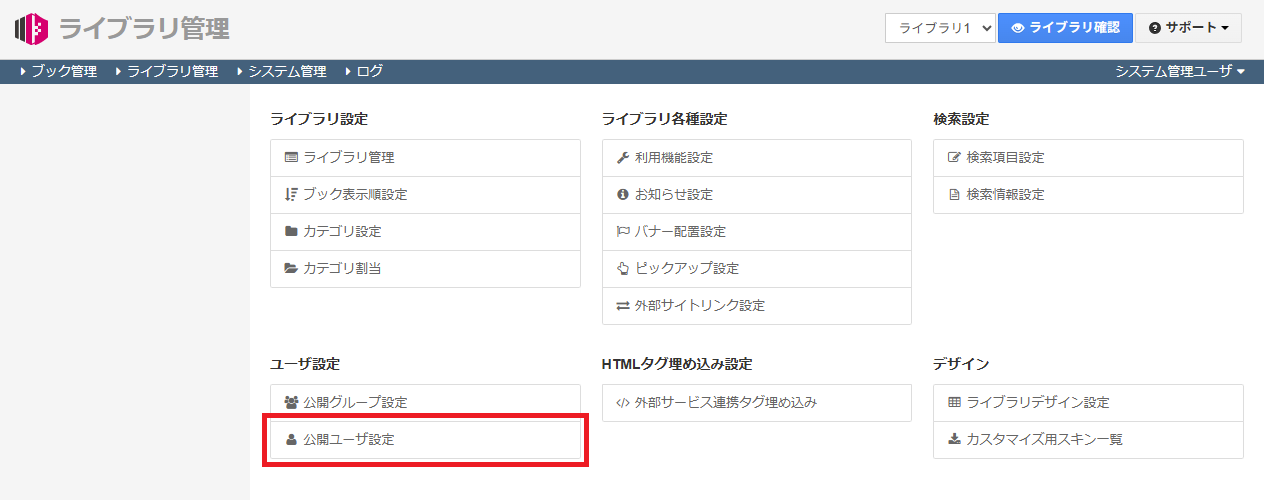Click the お知らせ設定 info icon
The image size is (1264, 500).
coord(622,195)
